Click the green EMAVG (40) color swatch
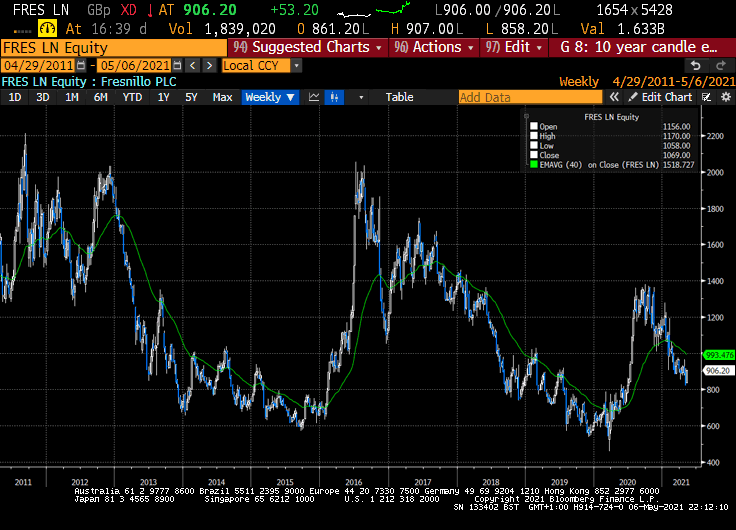 [534, 164]
